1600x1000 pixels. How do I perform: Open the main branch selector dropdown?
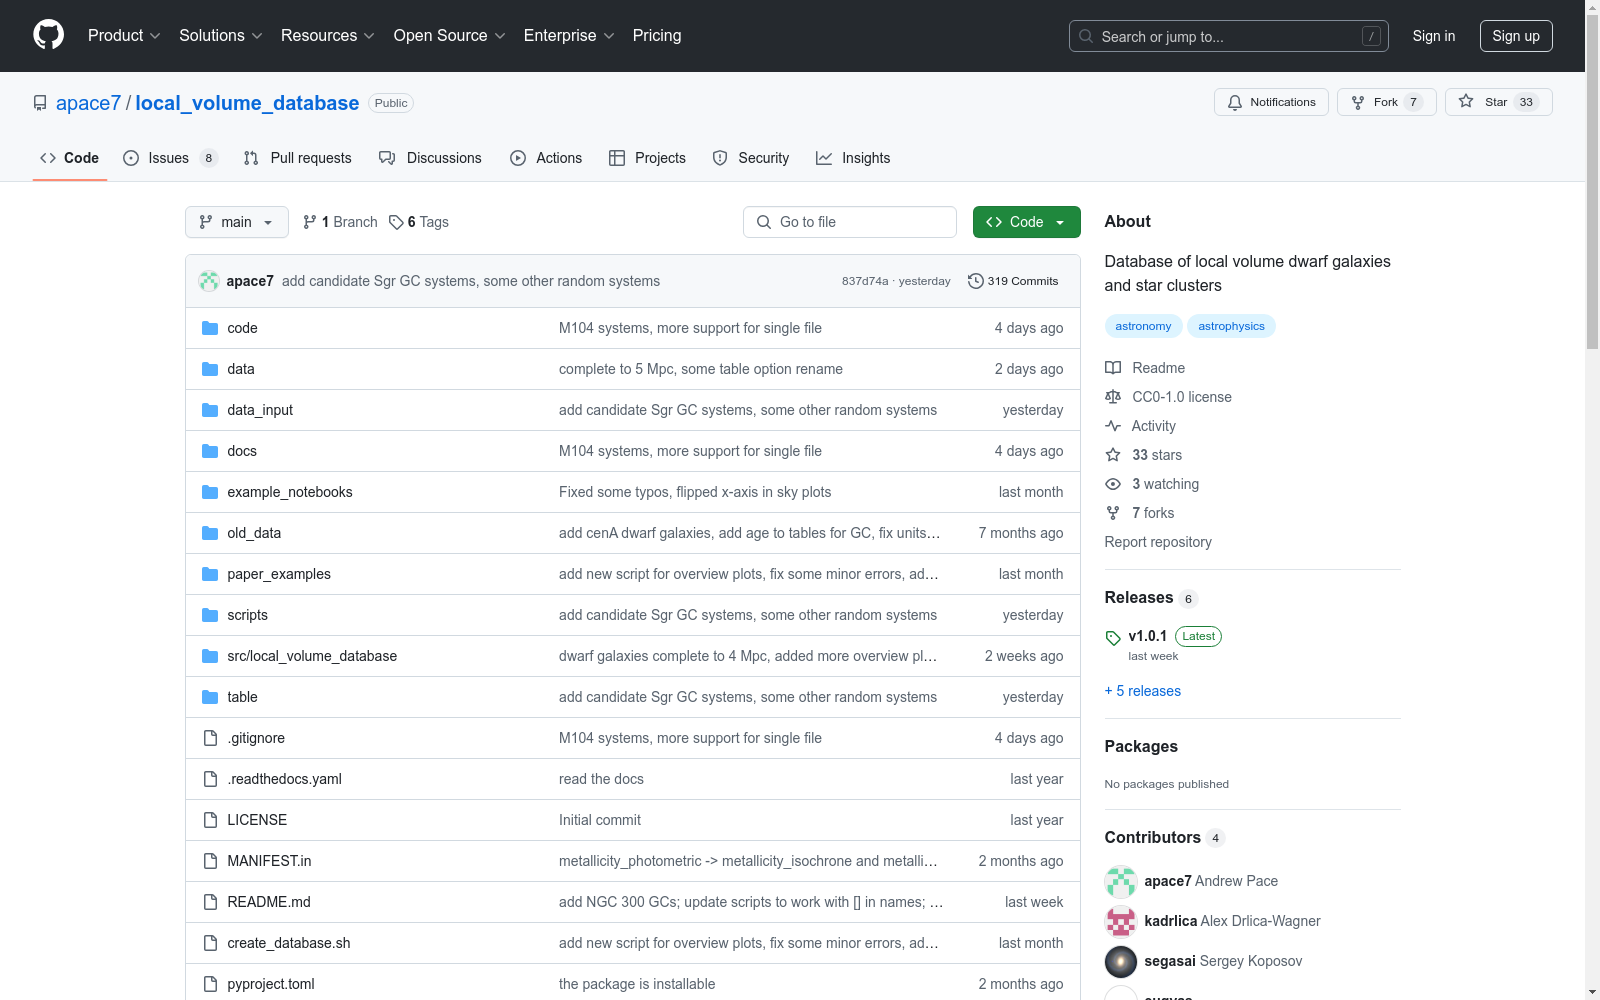[237, 222]
